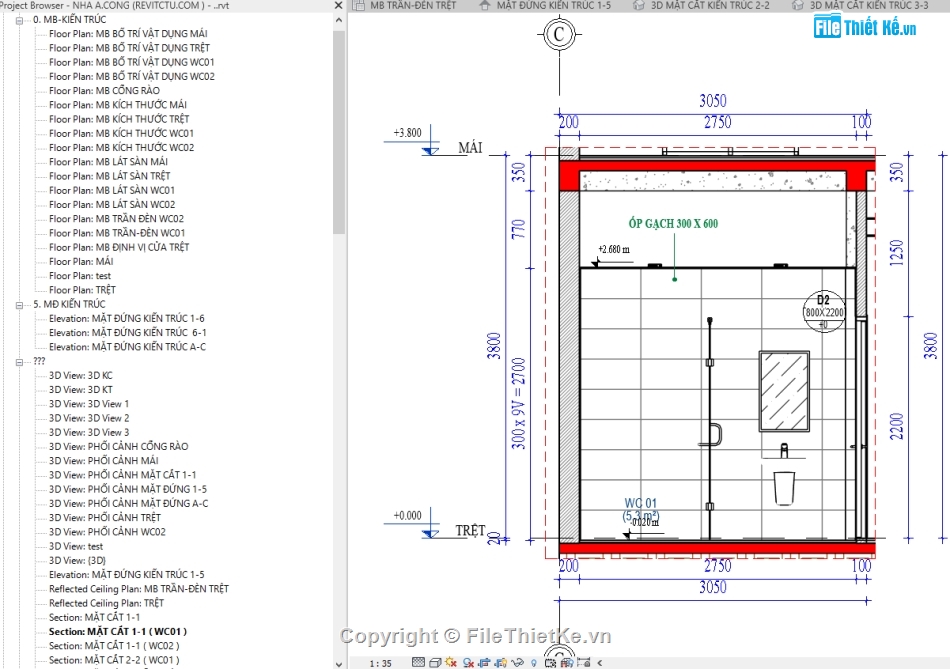Open 3D View: PHỐI CẢNH WC02
Viewport: 950px width, 669px height.
pyautogui.click(x=107, y=532)
